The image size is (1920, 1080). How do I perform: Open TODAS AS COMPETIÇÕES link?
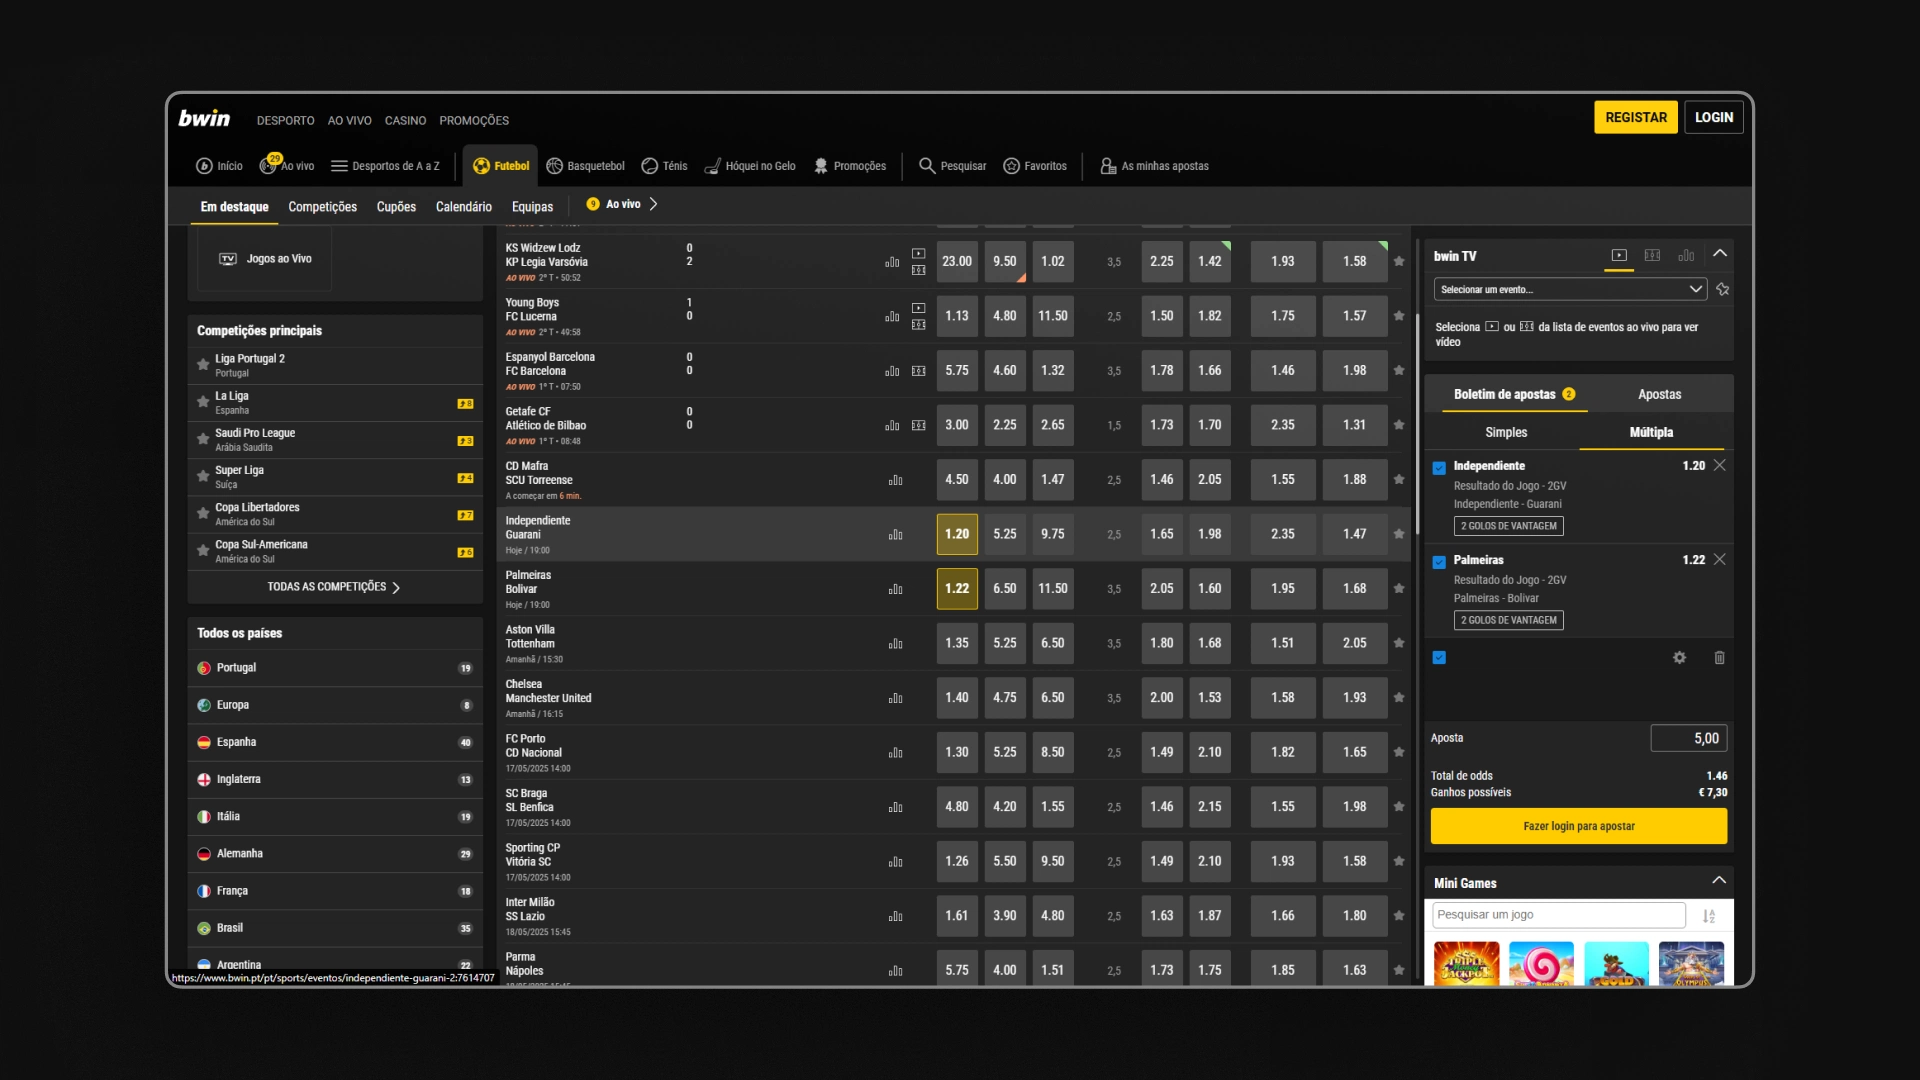(334, 587)
